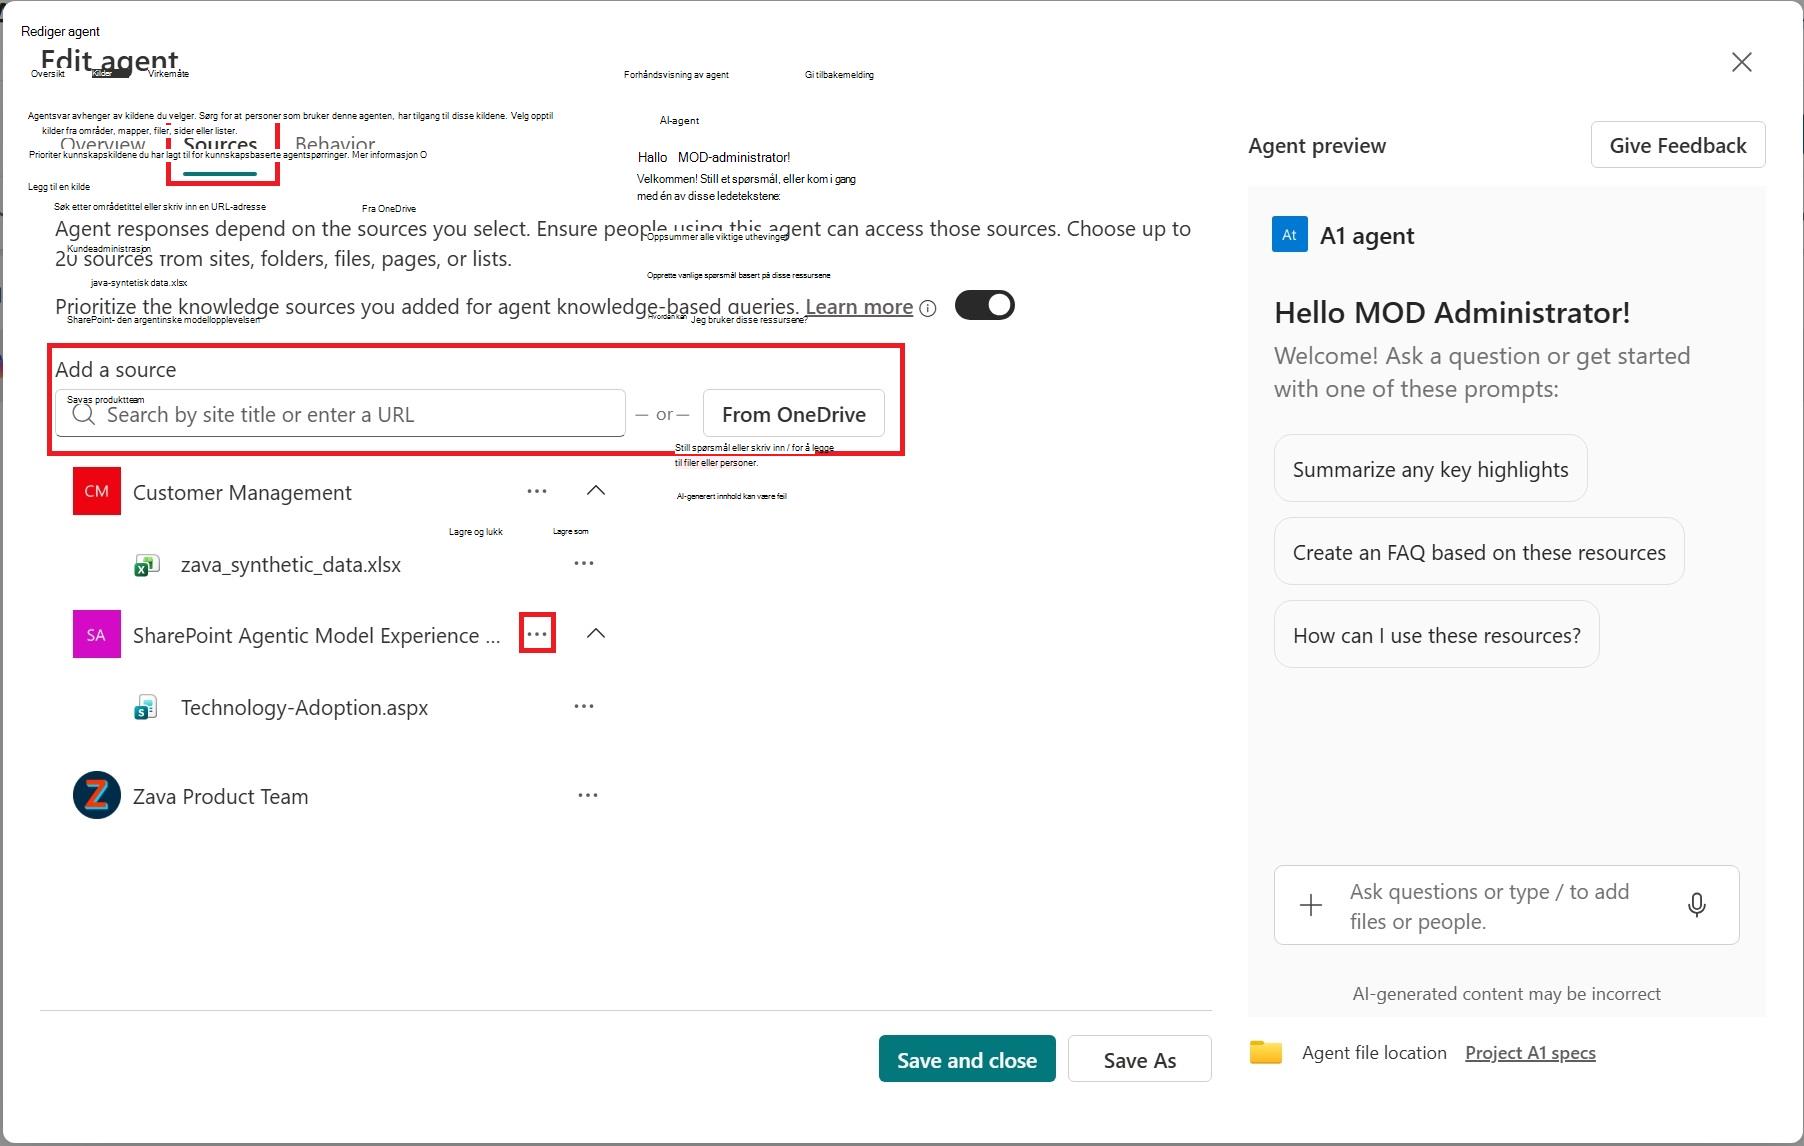
Task: Collapse the Customer Management source
Action: [596, 490]
